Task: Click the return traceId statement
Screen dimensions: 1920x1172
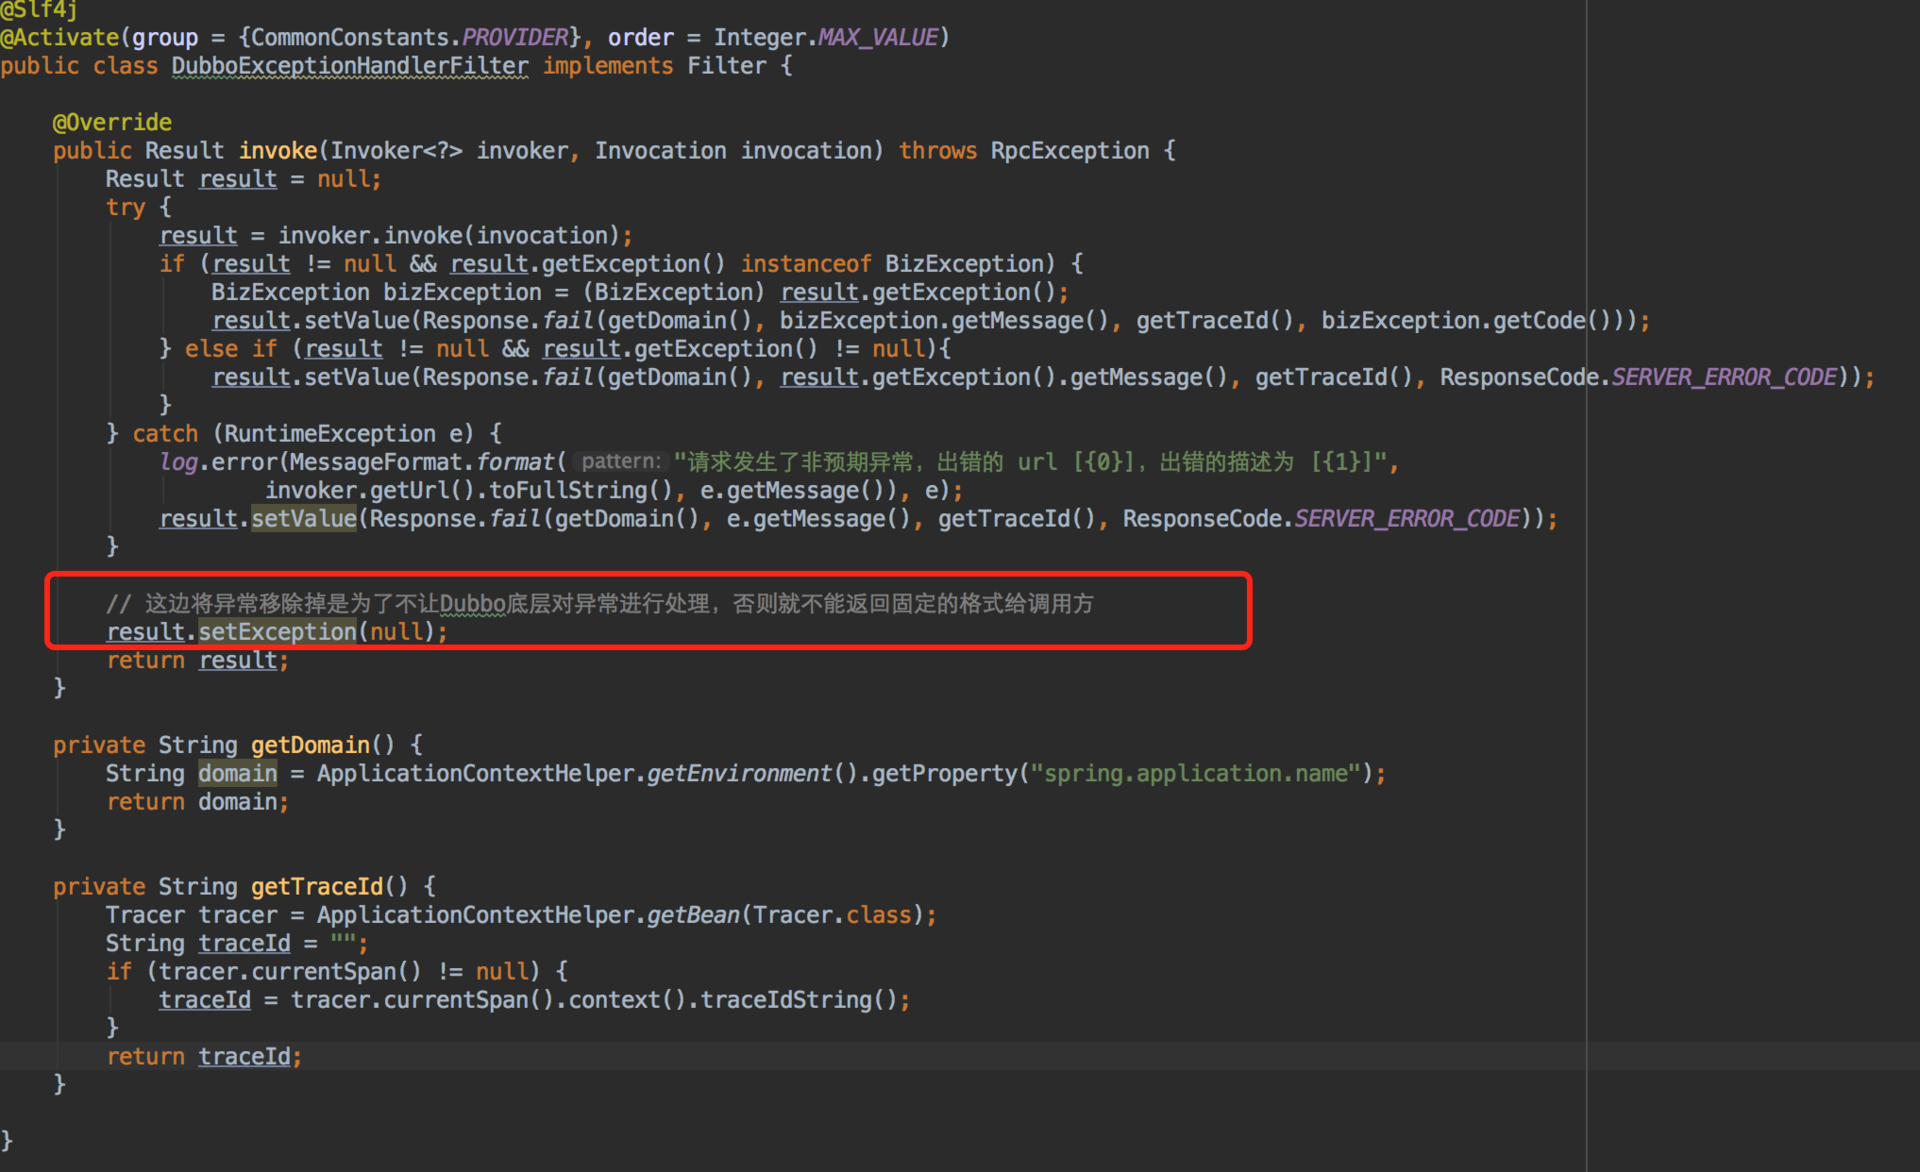Action: 203,1057
